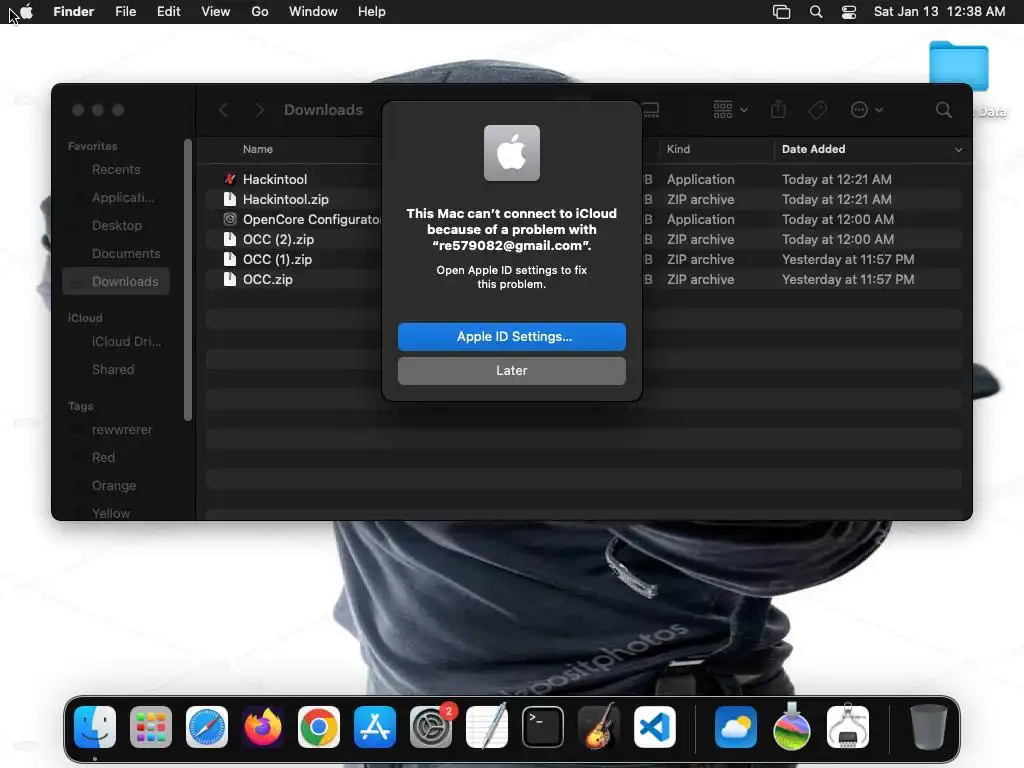Open TextEdit from the Dock
The height and width of the screenshot is (768, 1024).
point(487,727)
